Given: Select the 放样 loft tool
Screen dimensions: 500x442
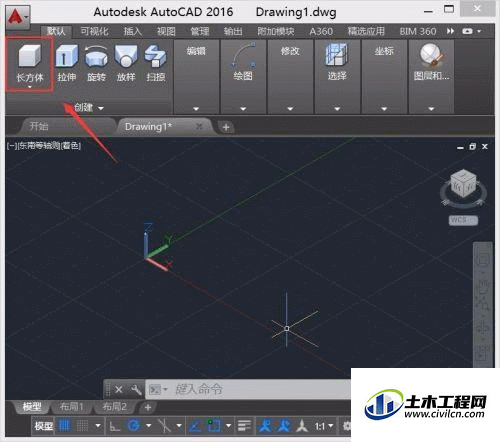Looking at the screenshot, I should 126,63.
